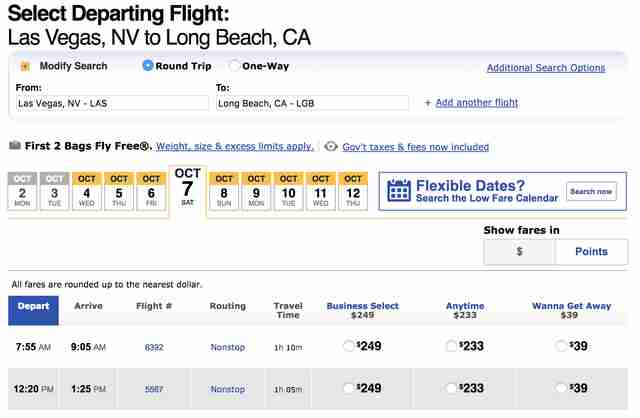Screen dimensions: 640x418
Task: Click the luggage icon beside Bags Fly Free
Action: (15, 145)
